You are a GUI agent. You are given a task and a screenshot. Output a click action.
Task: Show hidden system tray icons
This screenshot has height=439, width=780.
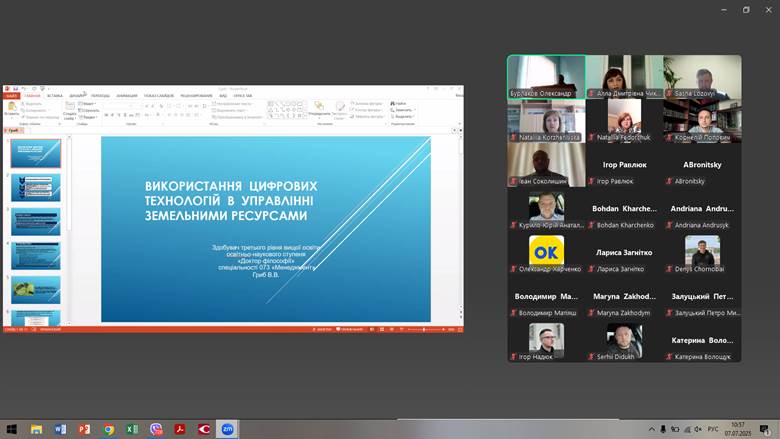pyautogui.click(x=650, y=429)
